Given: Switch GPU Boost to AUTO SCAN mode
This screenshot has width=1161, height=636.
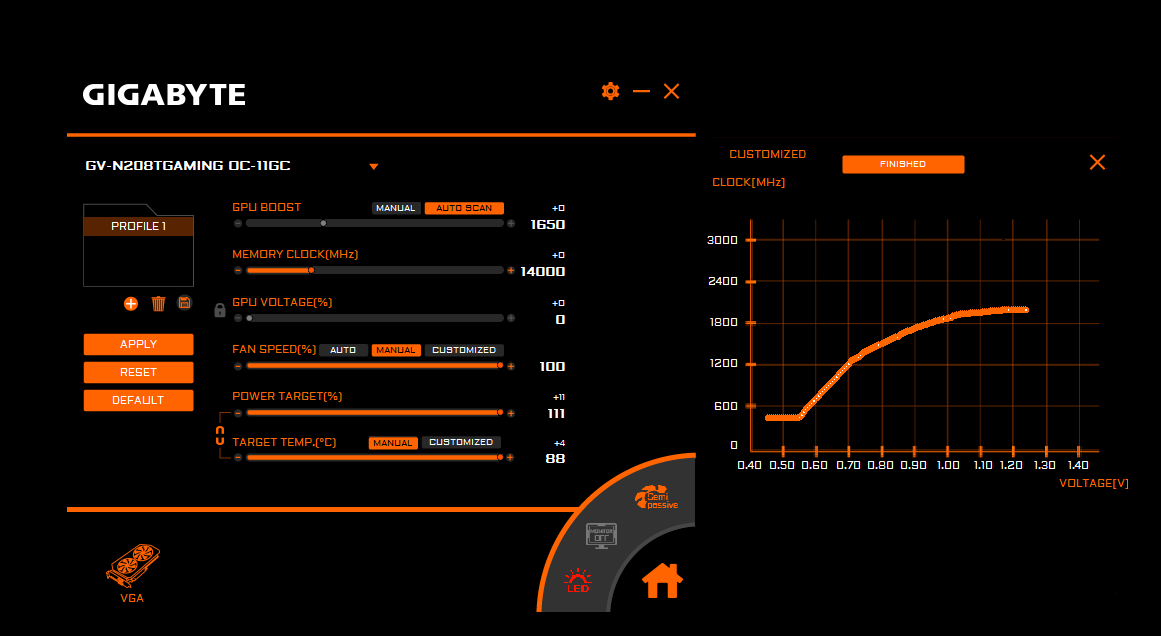Looking at the screenshot, I should click(464, 208).
